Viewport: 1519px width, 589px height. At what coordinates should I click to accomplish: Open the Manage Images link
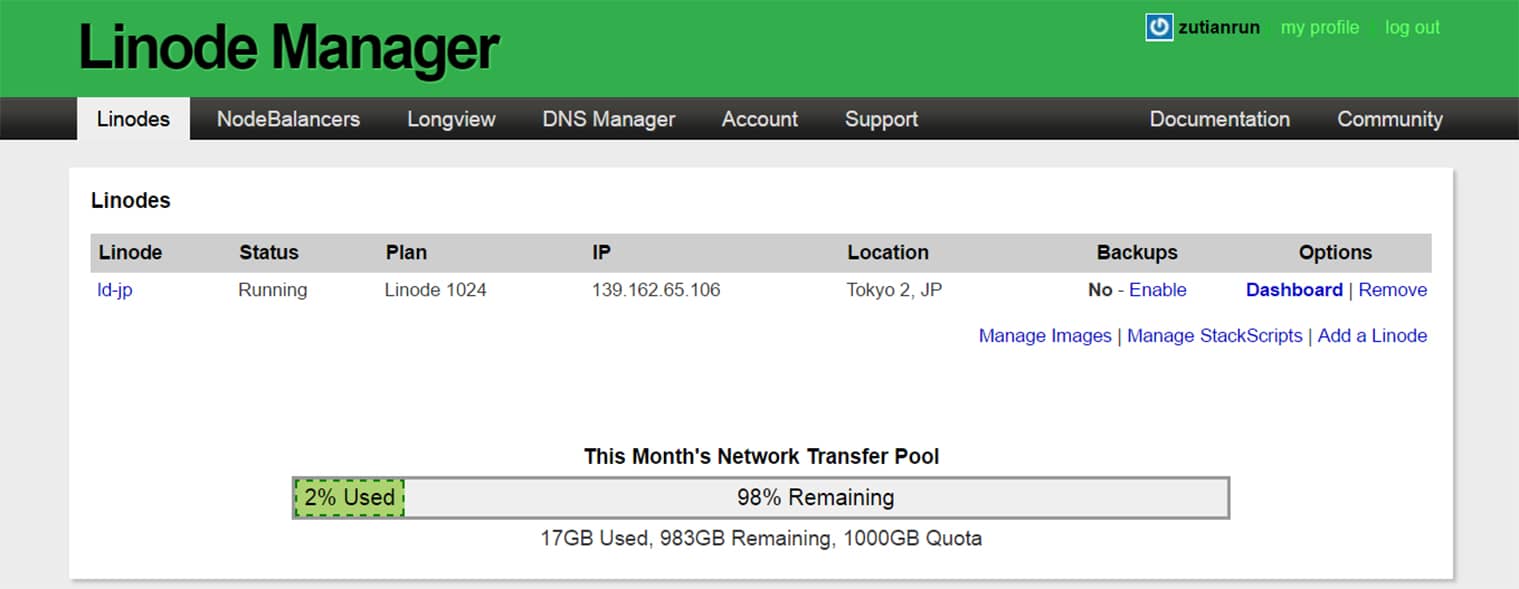(x=1045, y=336)
